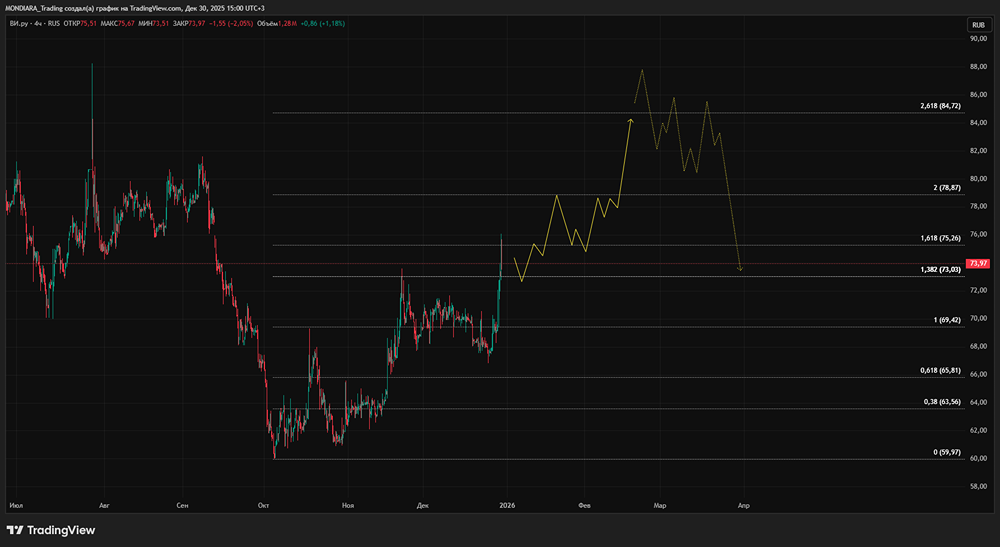
Task: Click the green +0,86 (+1,18%) value
Action: pyautogui.click(x=323, y=24)
